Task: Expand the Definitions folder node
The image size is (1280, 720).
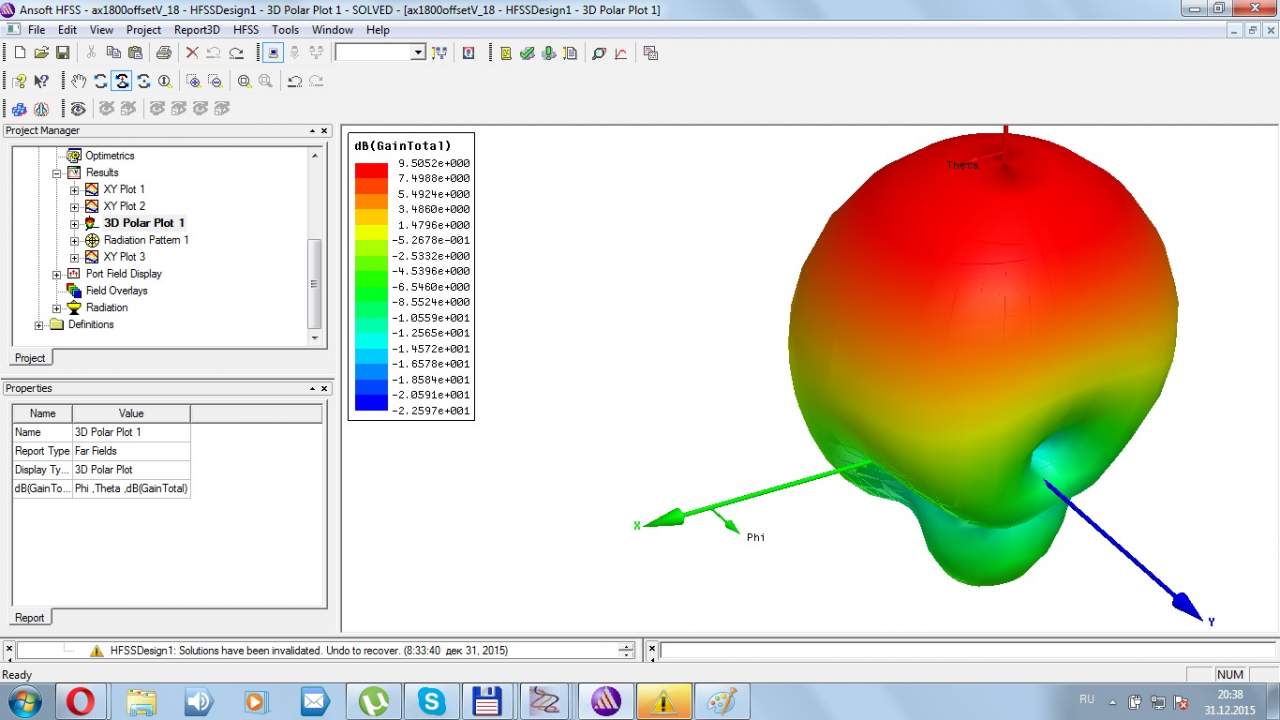Action: click(x=39, y=325)
